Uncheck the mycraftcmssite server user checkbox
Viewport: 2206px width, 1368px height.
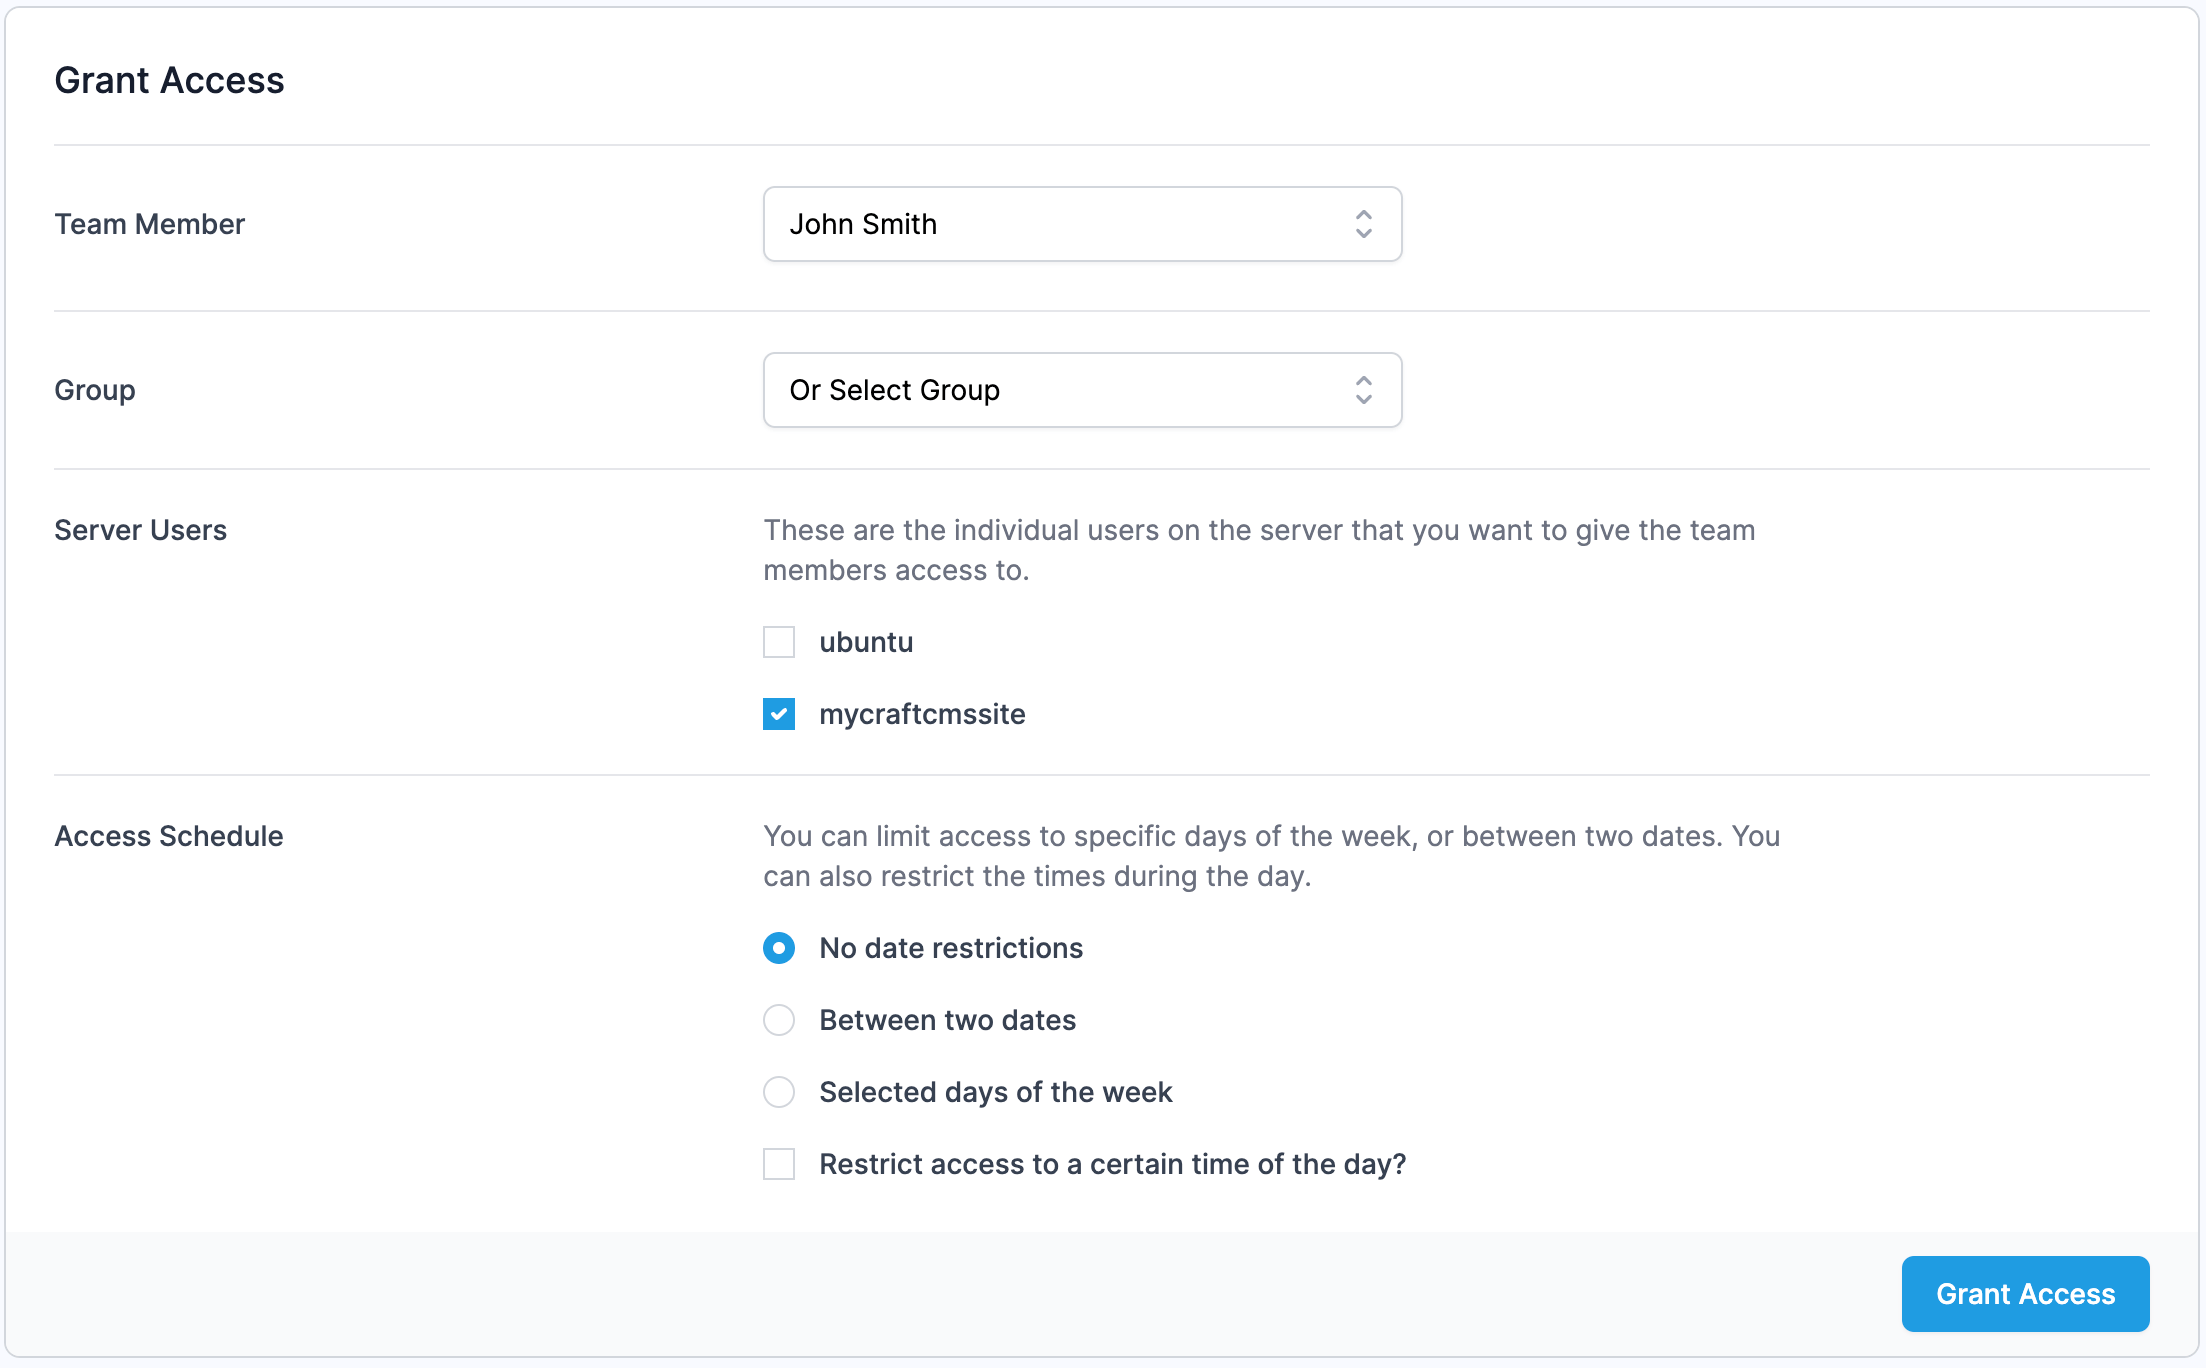(779, 714)
